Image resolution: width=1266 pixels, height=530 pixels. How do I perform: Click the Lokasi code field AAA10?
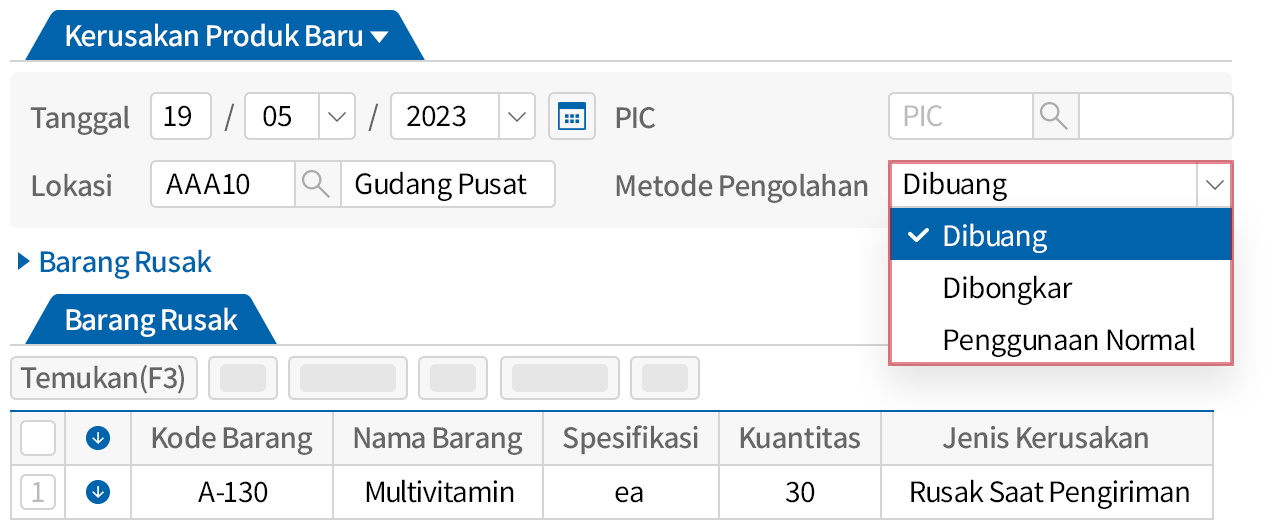click(222, 185)
